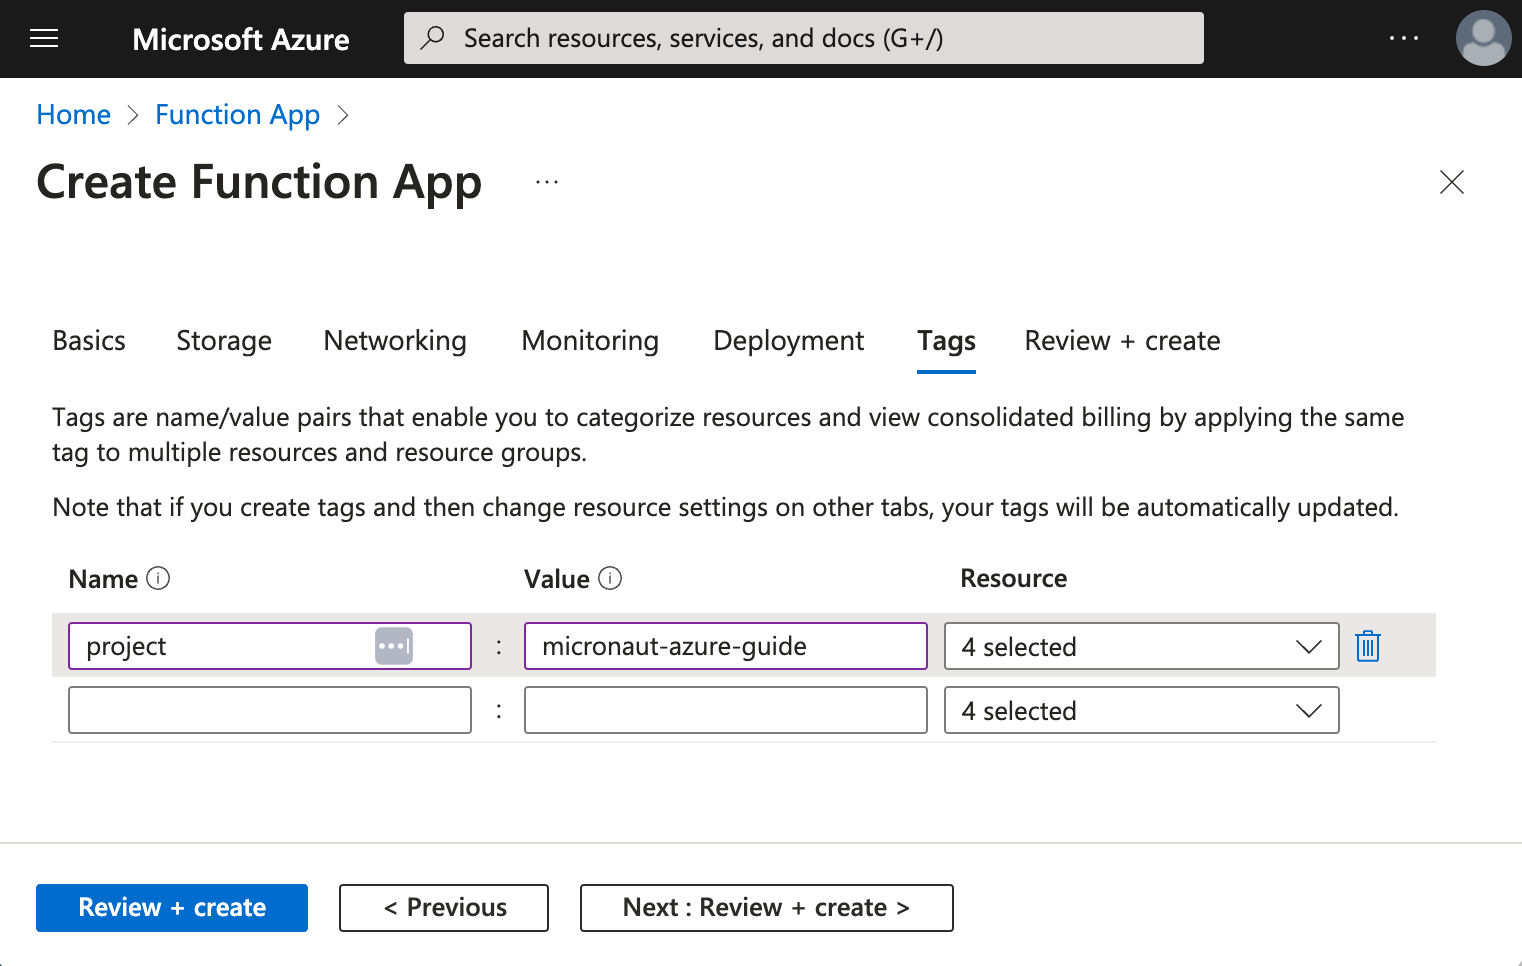
Task: Switch to the Storage tab
Action: 224,341
